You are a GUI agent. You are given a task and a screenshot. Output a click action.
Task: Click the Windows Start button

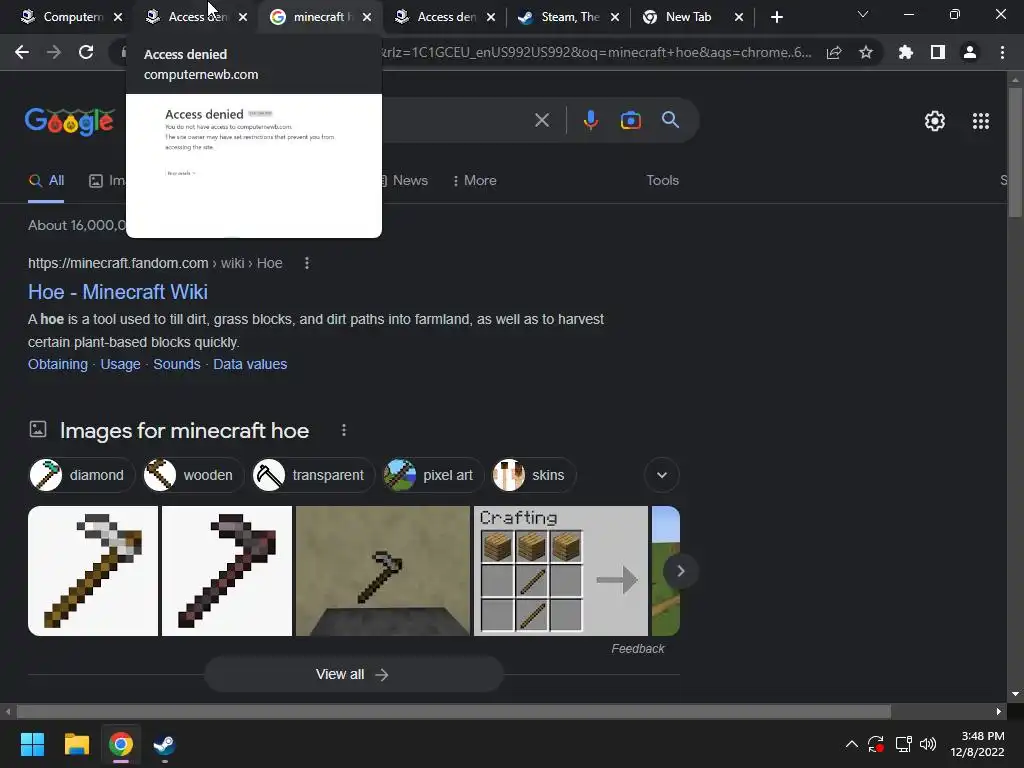pyautogui.click(x=32, y=744)
